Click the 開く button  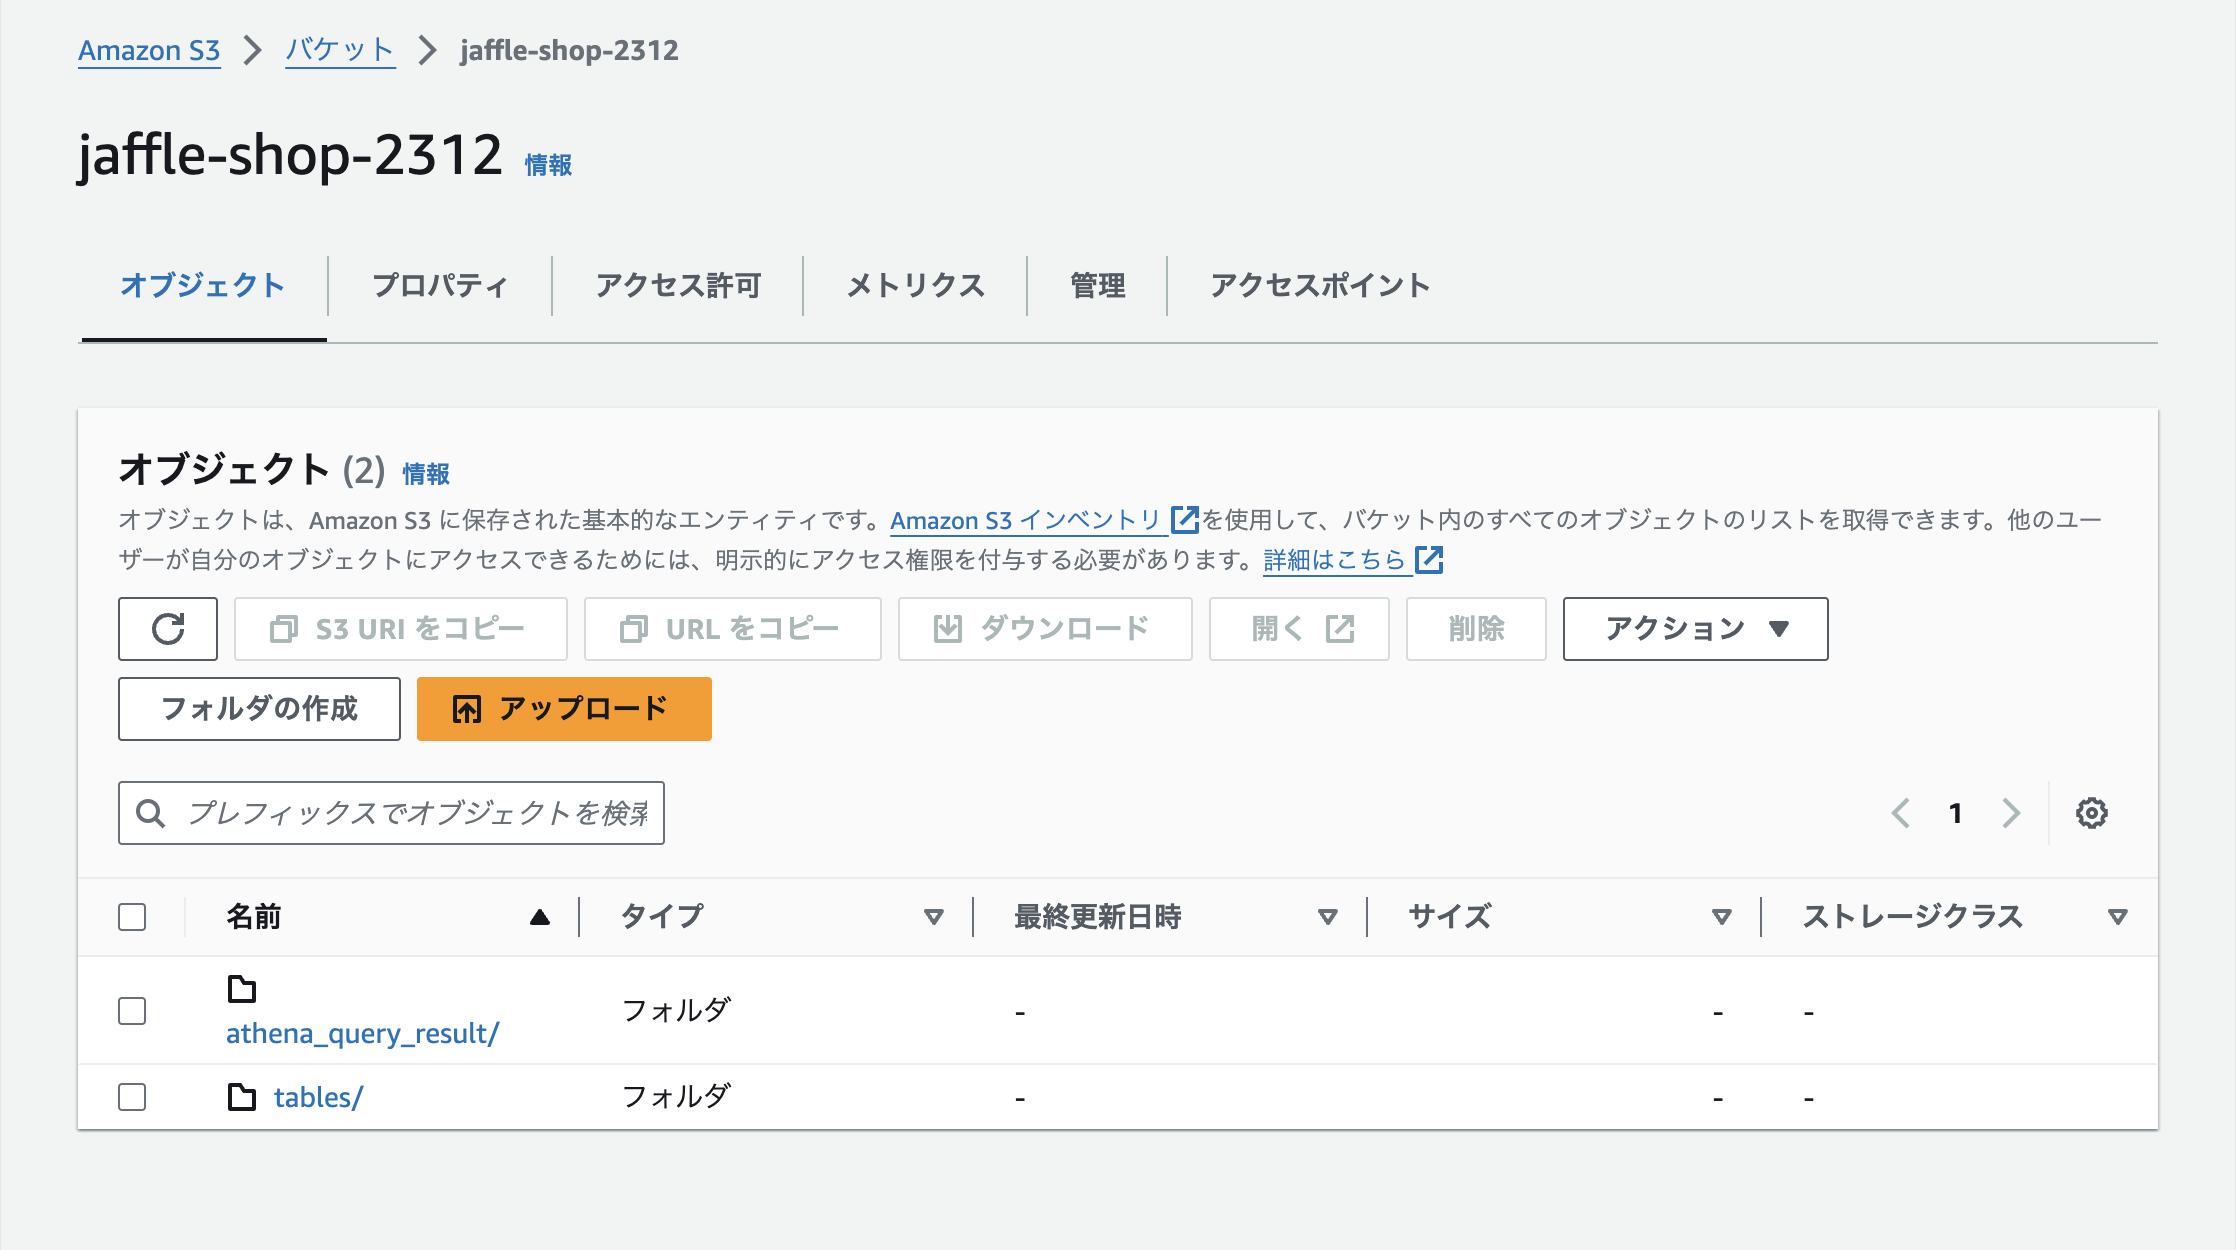[x=1299, y=629]
